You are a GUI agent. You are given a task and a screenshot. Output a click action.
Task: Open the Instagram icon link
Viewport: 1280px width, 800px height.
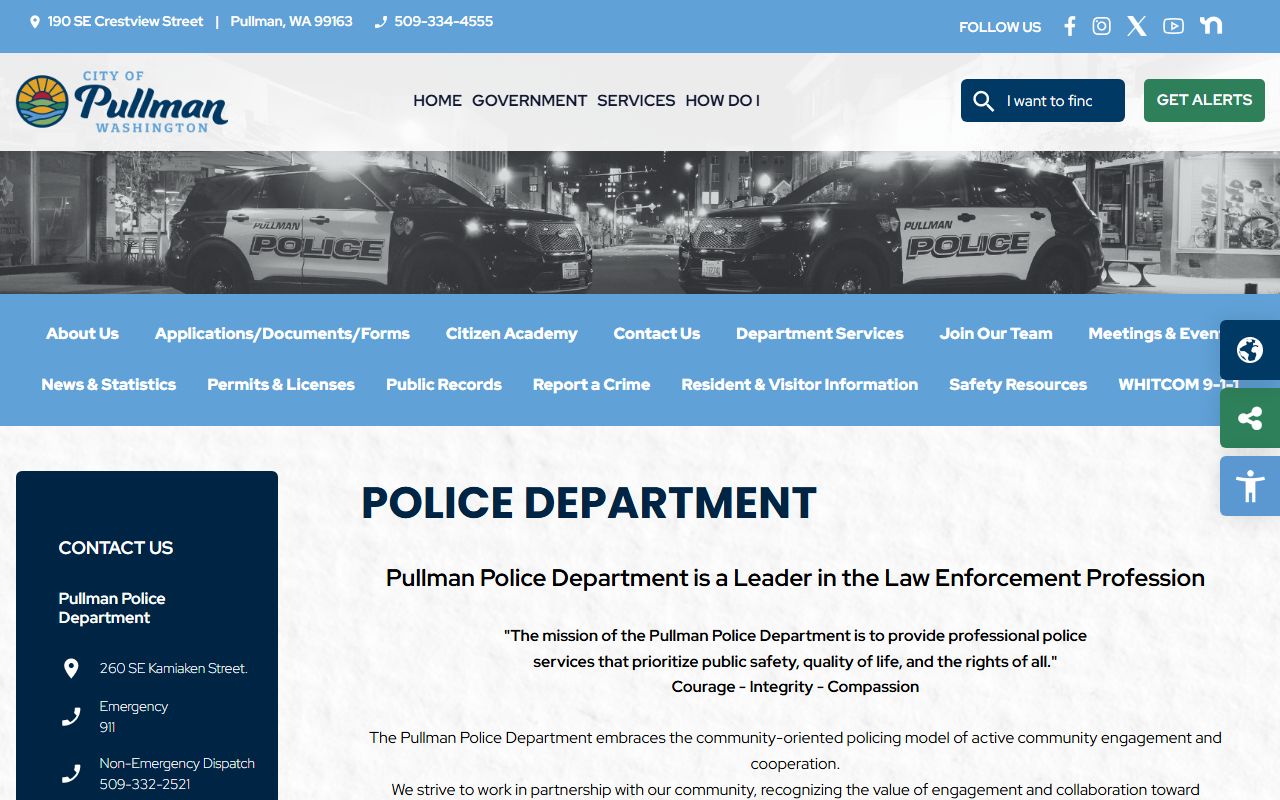click(1101, 26)
